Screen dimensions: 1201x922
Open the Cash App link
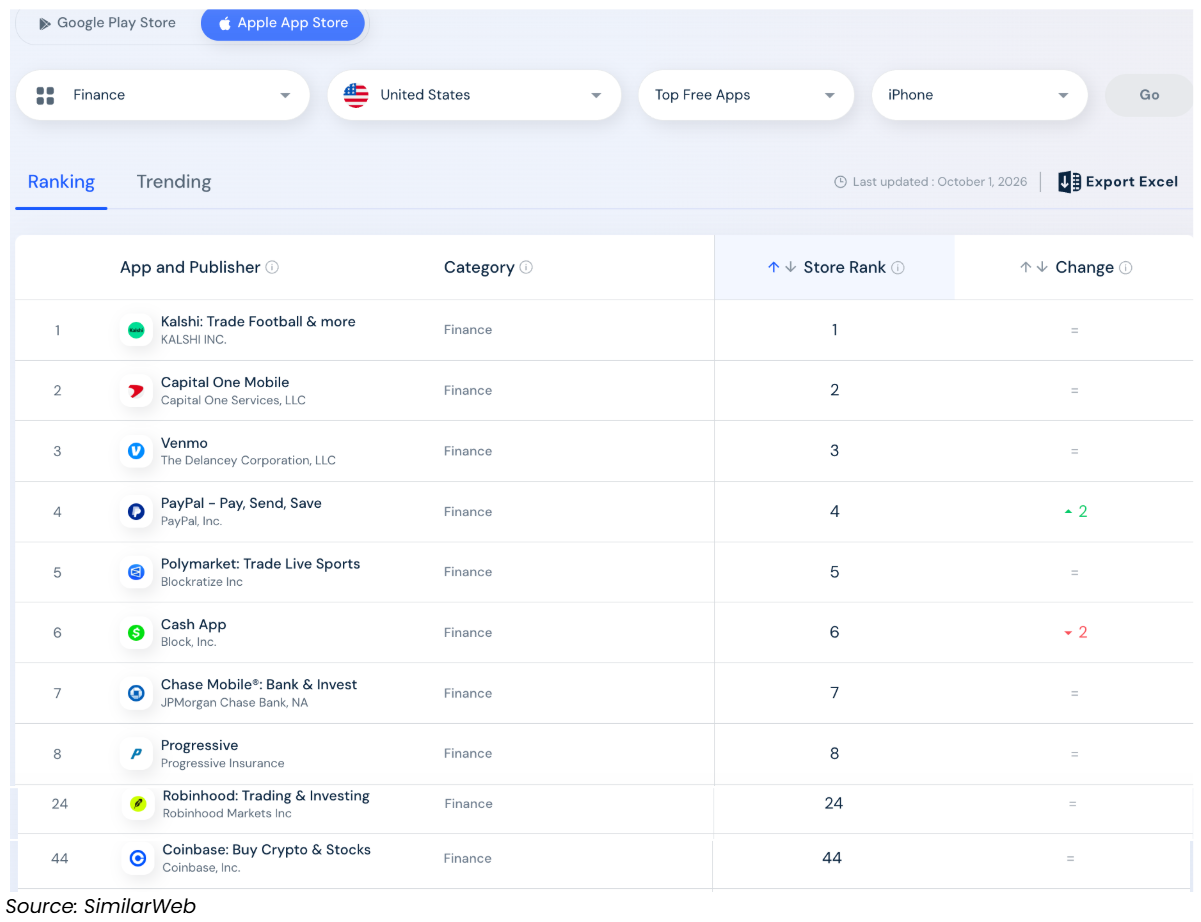coord(194,624)
